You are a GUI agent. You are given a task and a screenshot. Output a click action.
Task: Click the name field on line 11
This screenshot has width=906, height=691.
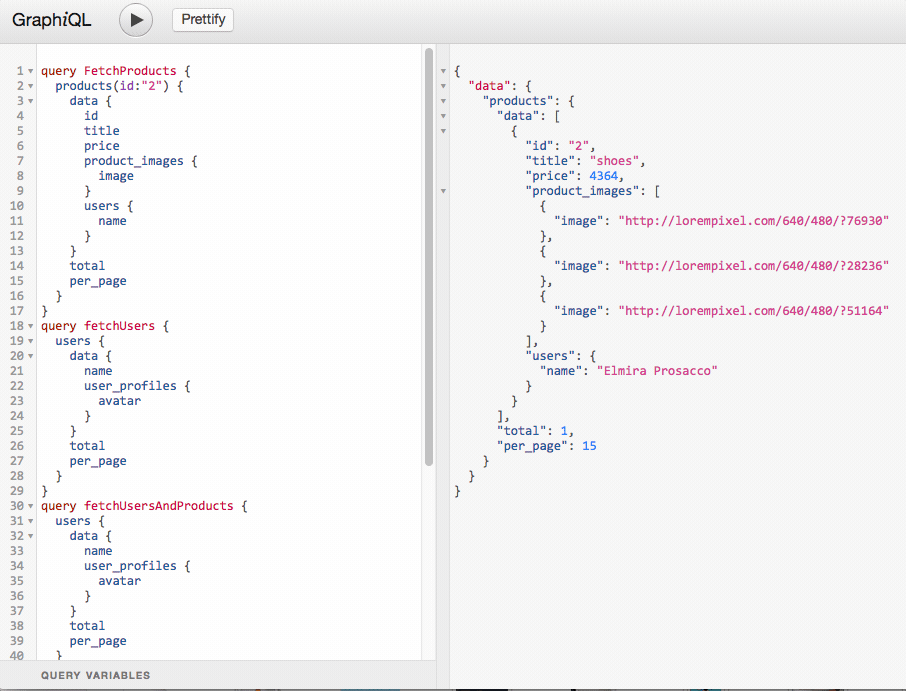(x=112, y=221)
